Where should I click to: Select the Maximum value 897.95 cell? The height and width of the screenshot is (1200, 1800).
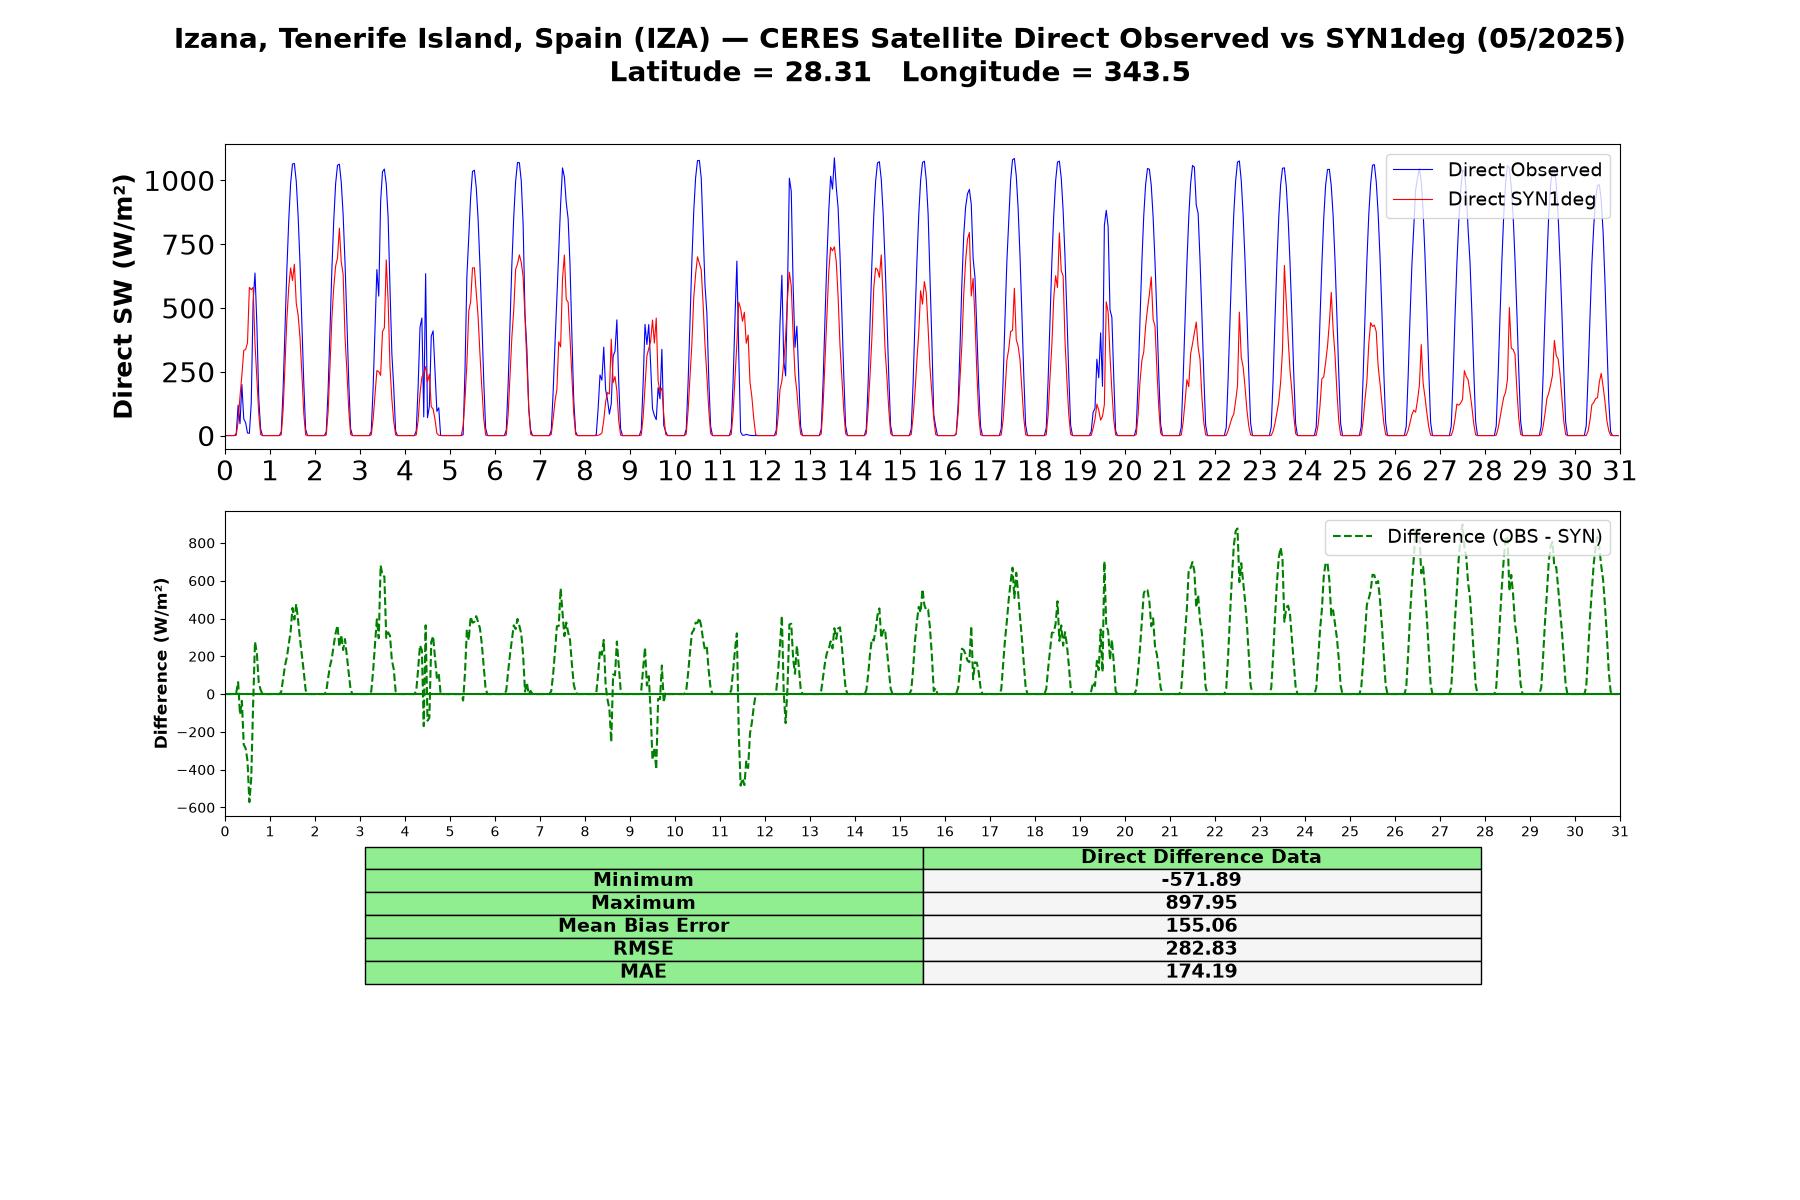[x=1201, y=903]
